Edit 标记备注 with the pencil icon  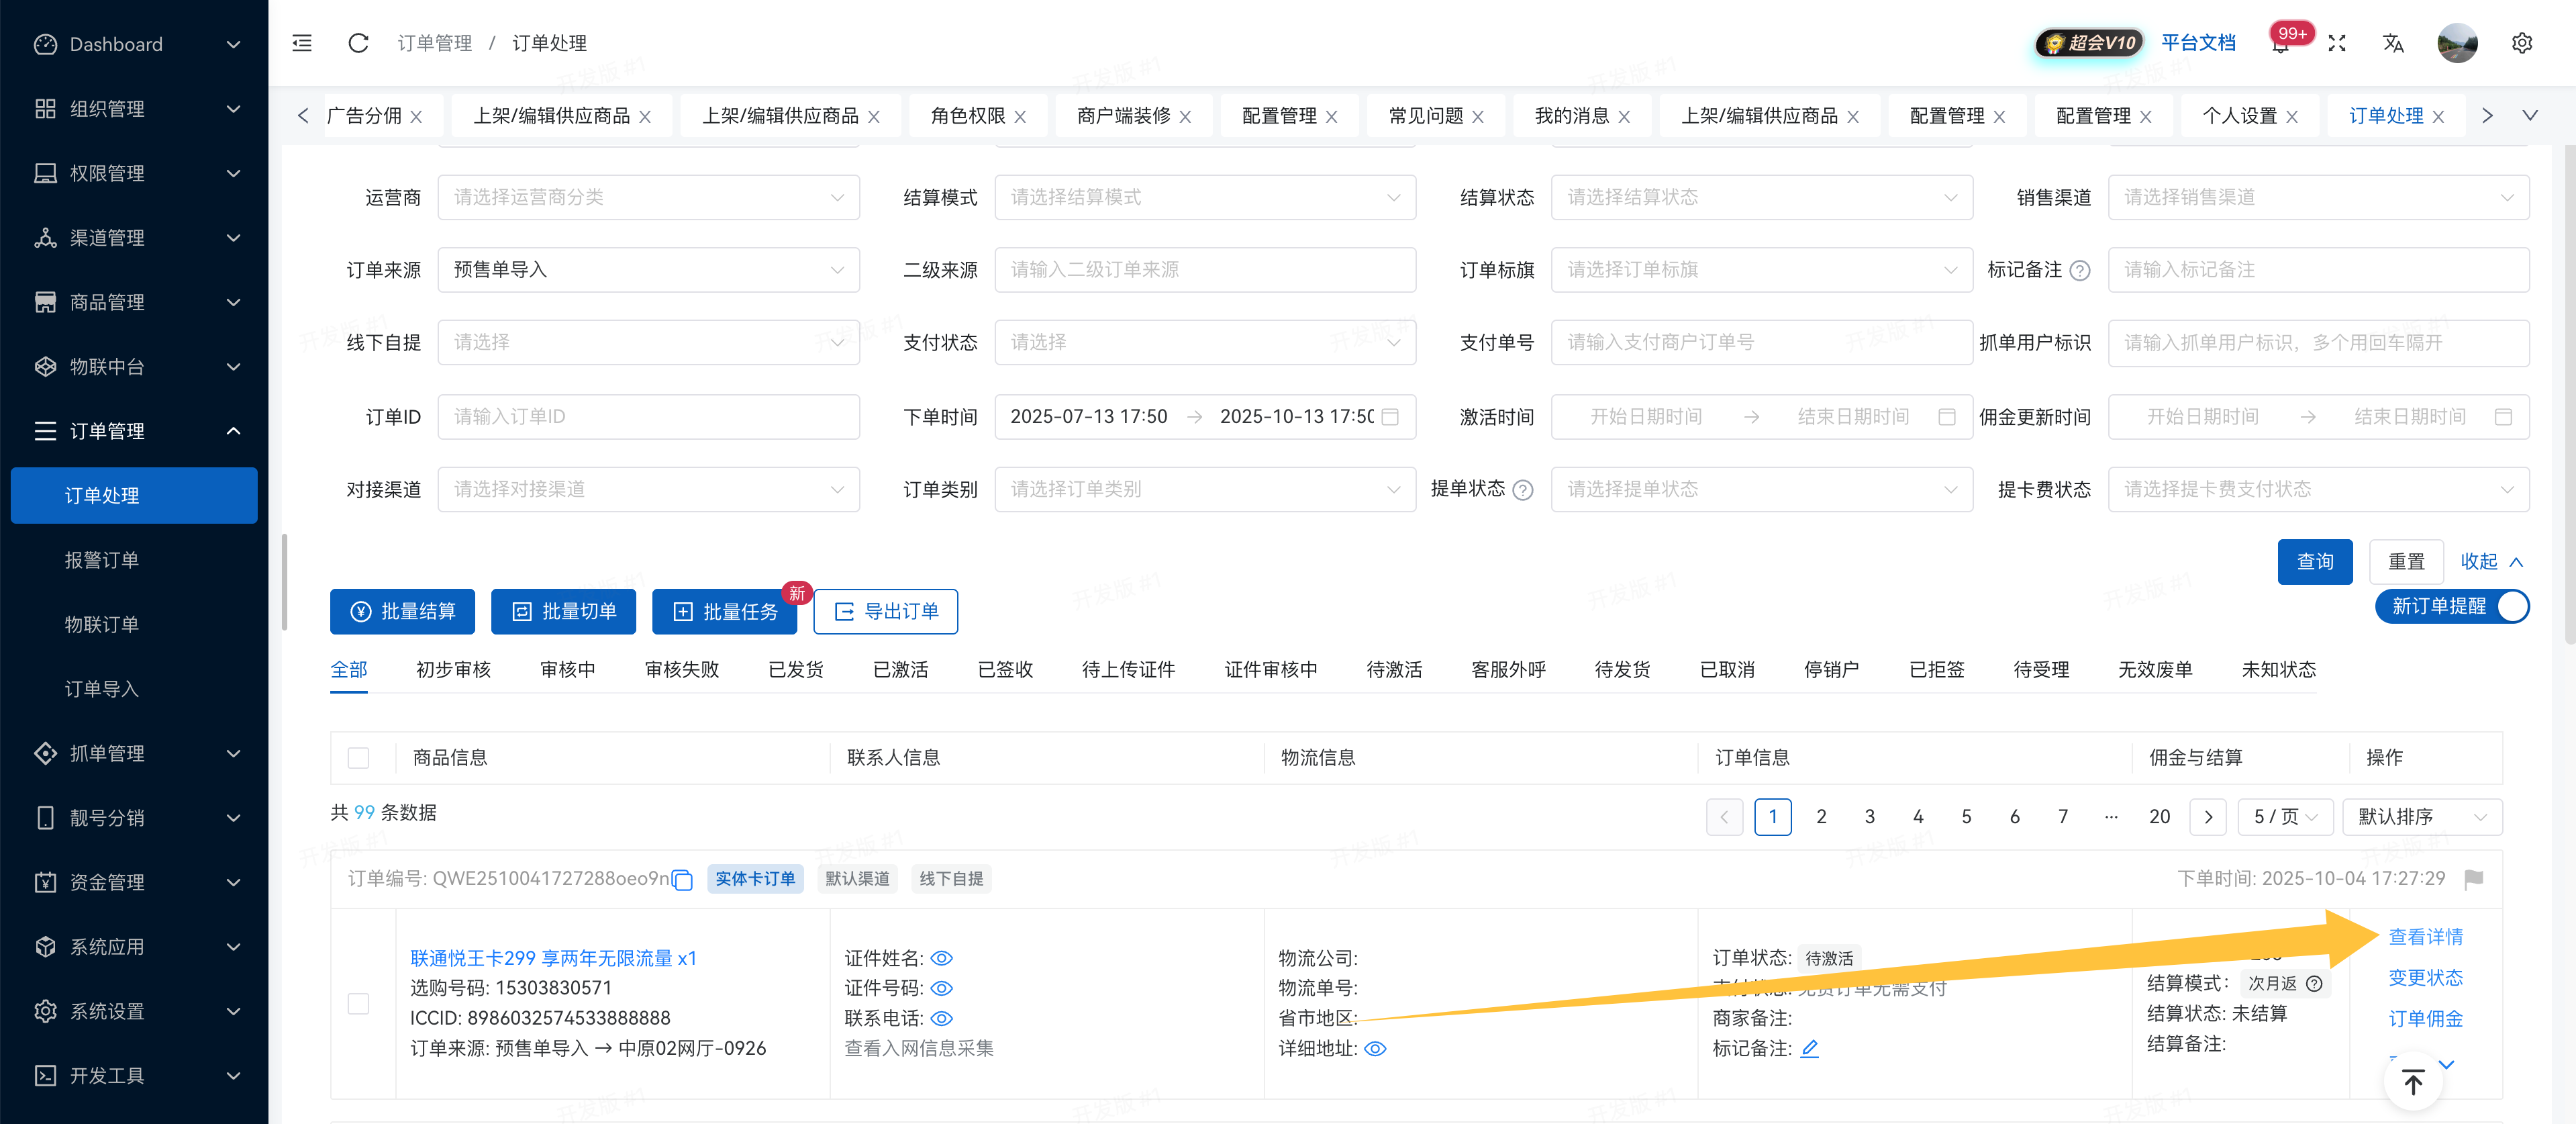(1809, 1048)
